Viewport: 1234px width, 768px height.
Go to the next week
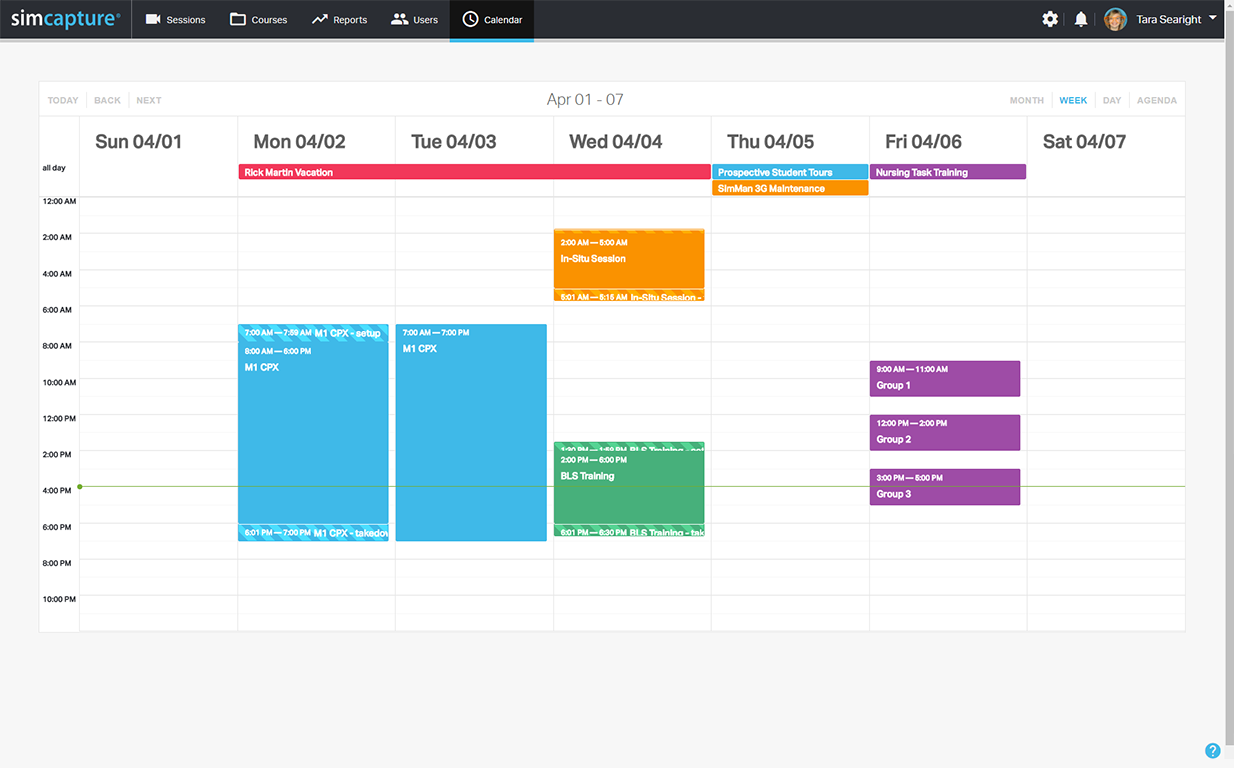click(149, 100)
